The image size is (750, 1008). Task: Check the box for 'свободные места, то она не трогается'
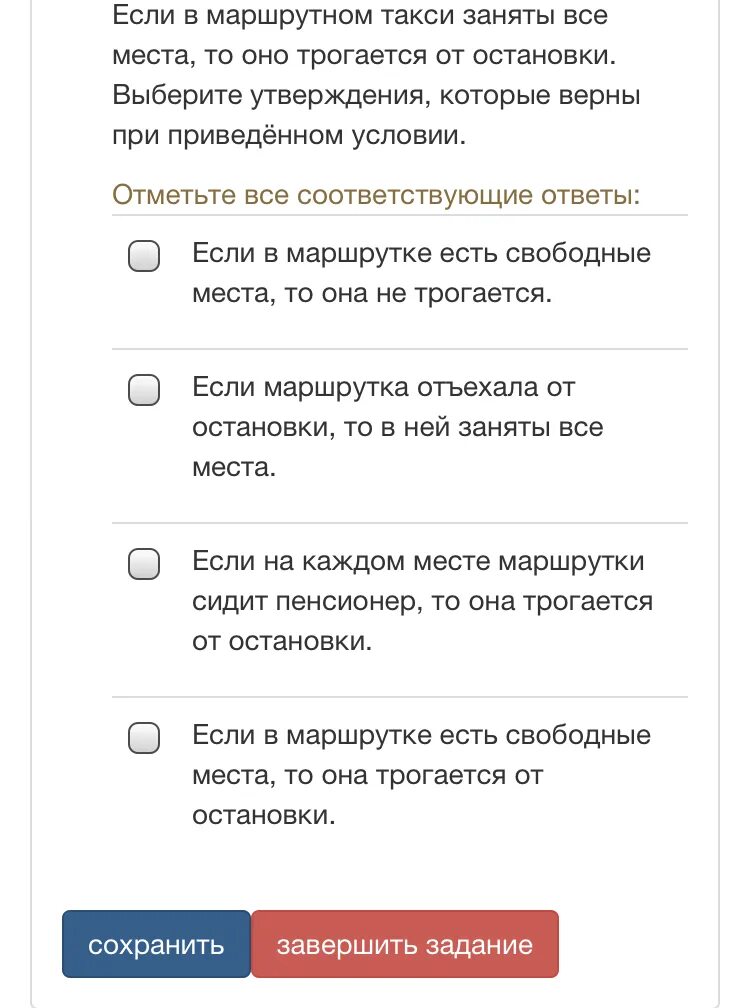click(x=144, y=256)
